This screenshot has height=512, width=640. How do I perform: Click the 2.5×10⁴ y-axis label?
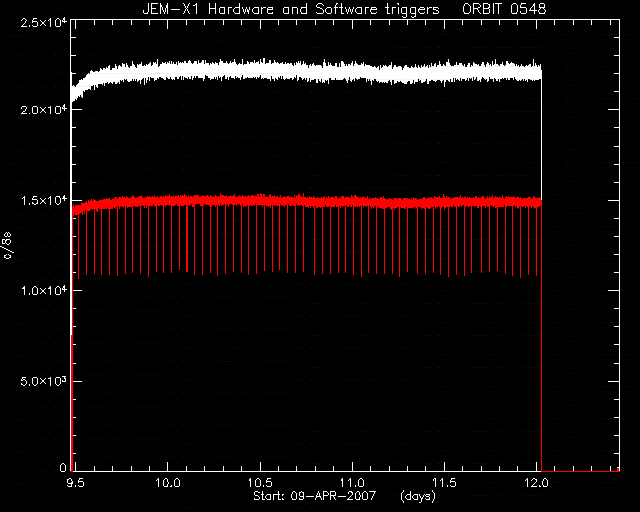pyautogui.click(x=44, y=23)
